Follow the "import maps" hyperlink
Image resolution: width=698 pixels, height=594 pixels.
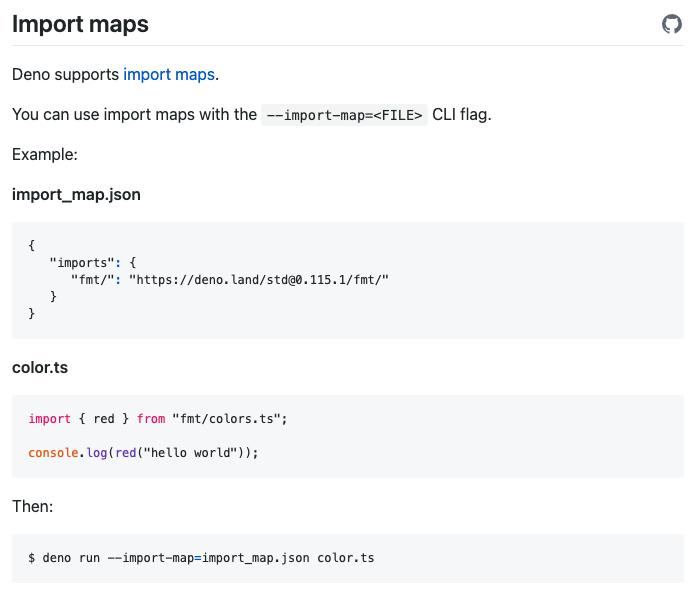point(169,74)
